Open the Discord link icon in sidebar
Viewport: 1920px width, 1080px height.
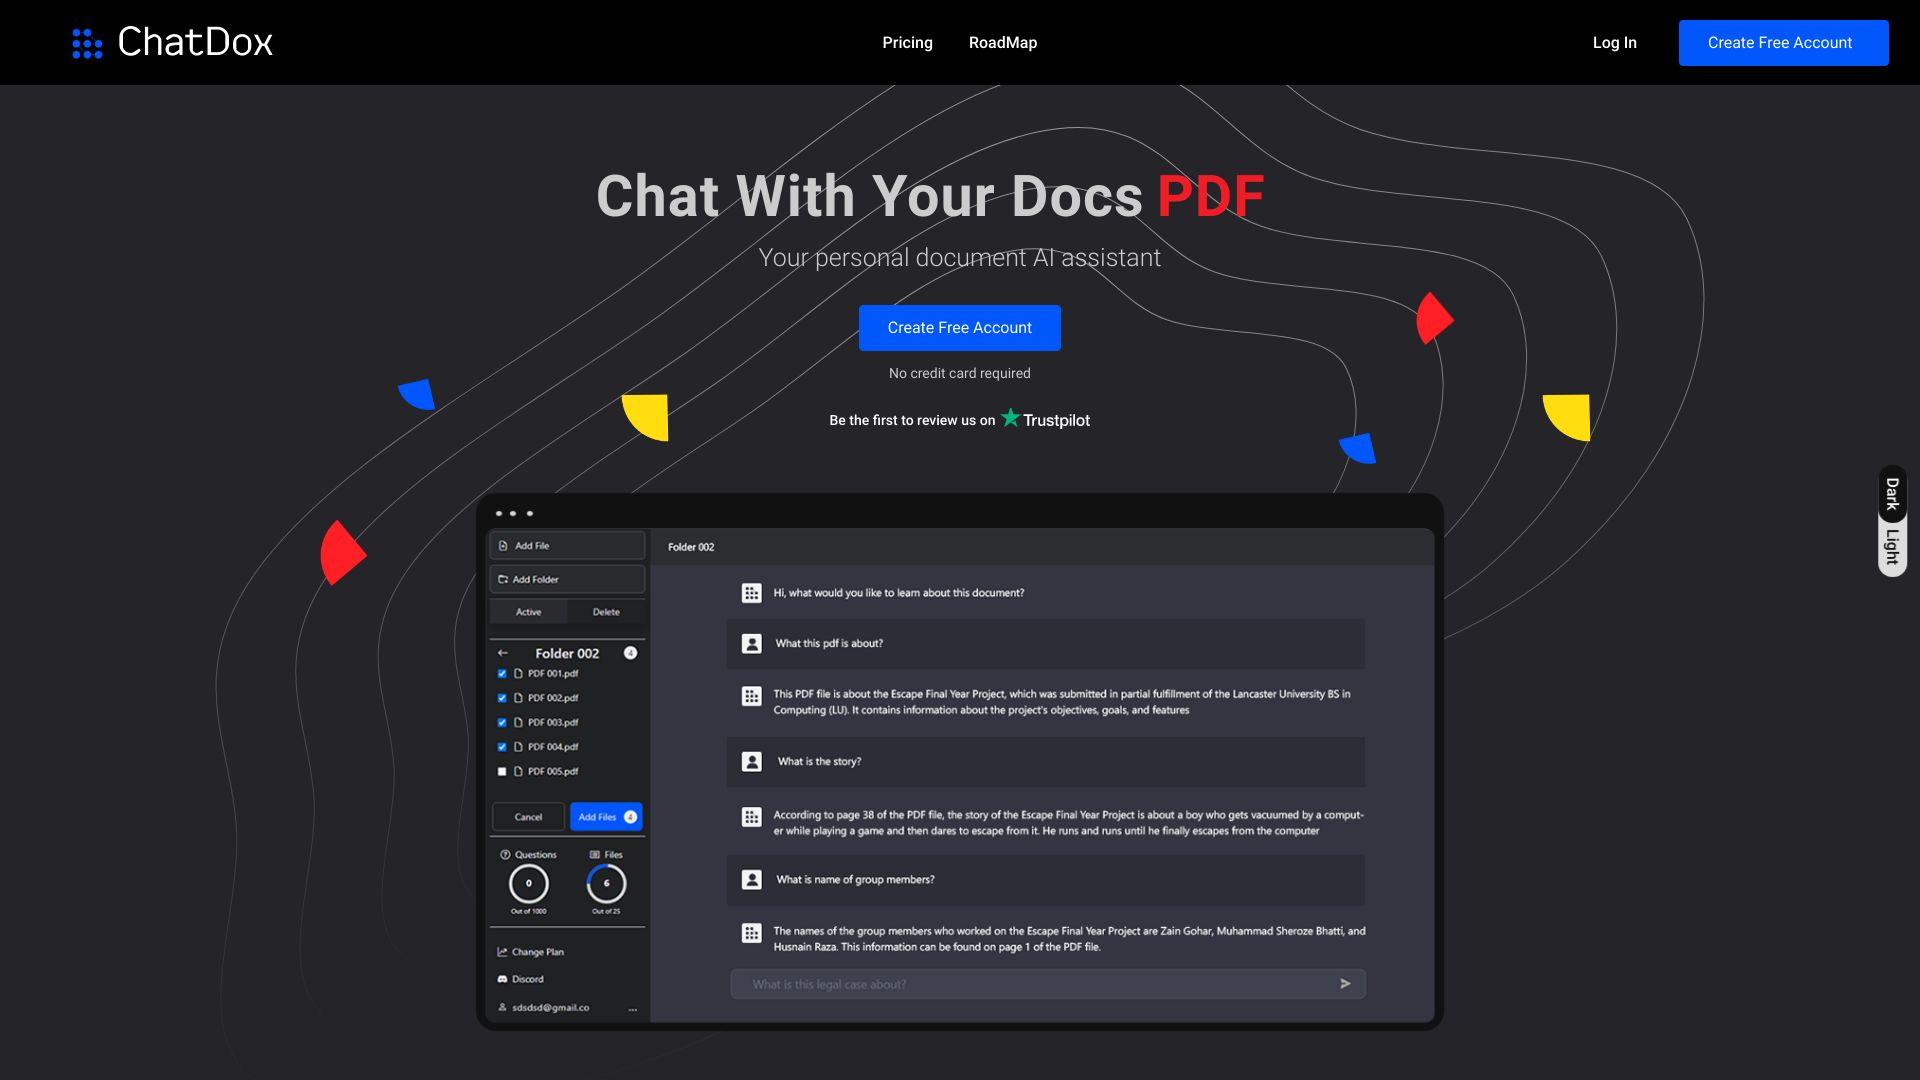pyautogui.click(x=502, y=979)
